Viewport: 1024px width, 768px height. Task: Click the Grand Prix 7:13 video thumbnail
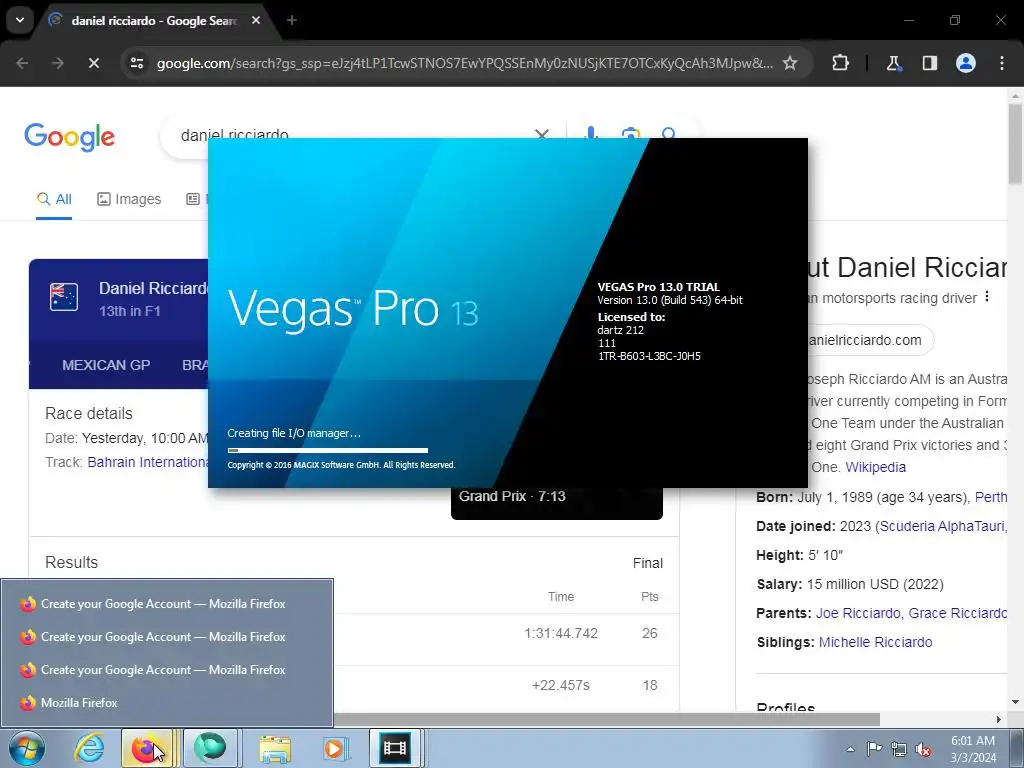(x=556, y=503)
